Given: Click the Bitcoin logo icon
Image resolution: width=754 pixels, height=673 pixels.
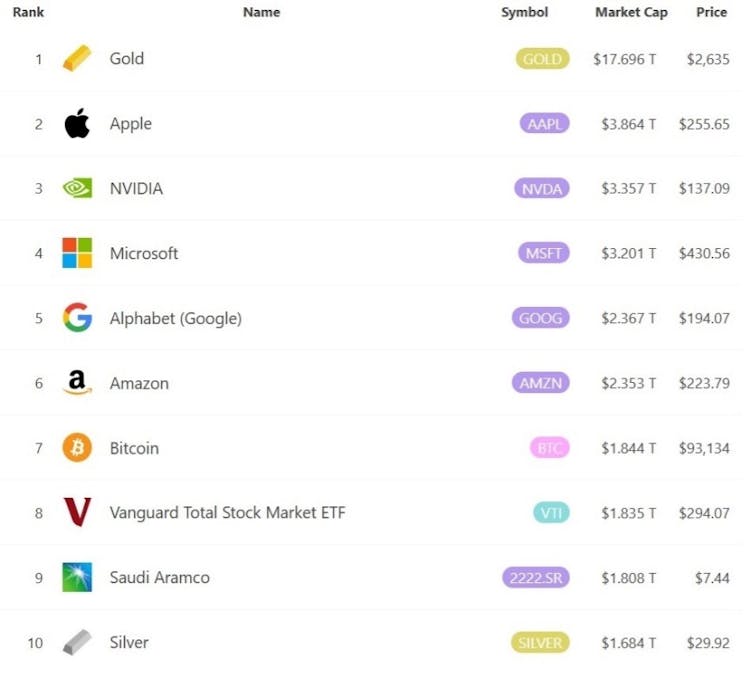Looking at the screenshot, I should [77, 448].
